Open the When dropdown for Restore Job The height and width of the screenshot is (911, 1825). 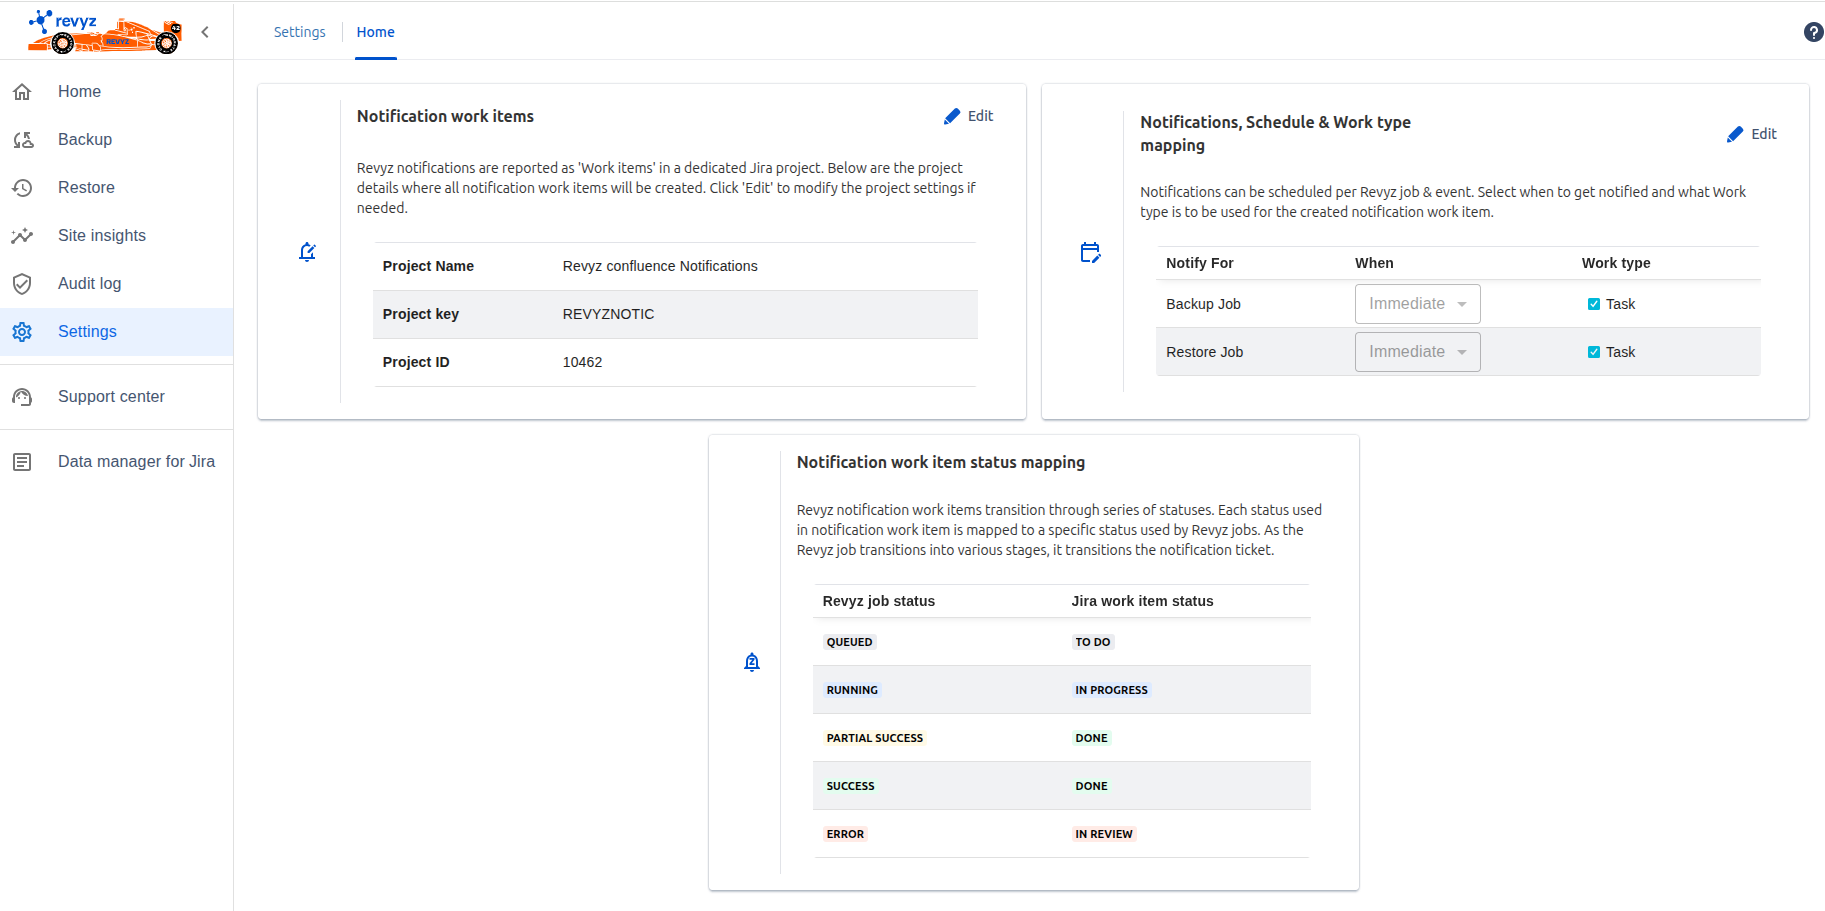(1417, 352)
